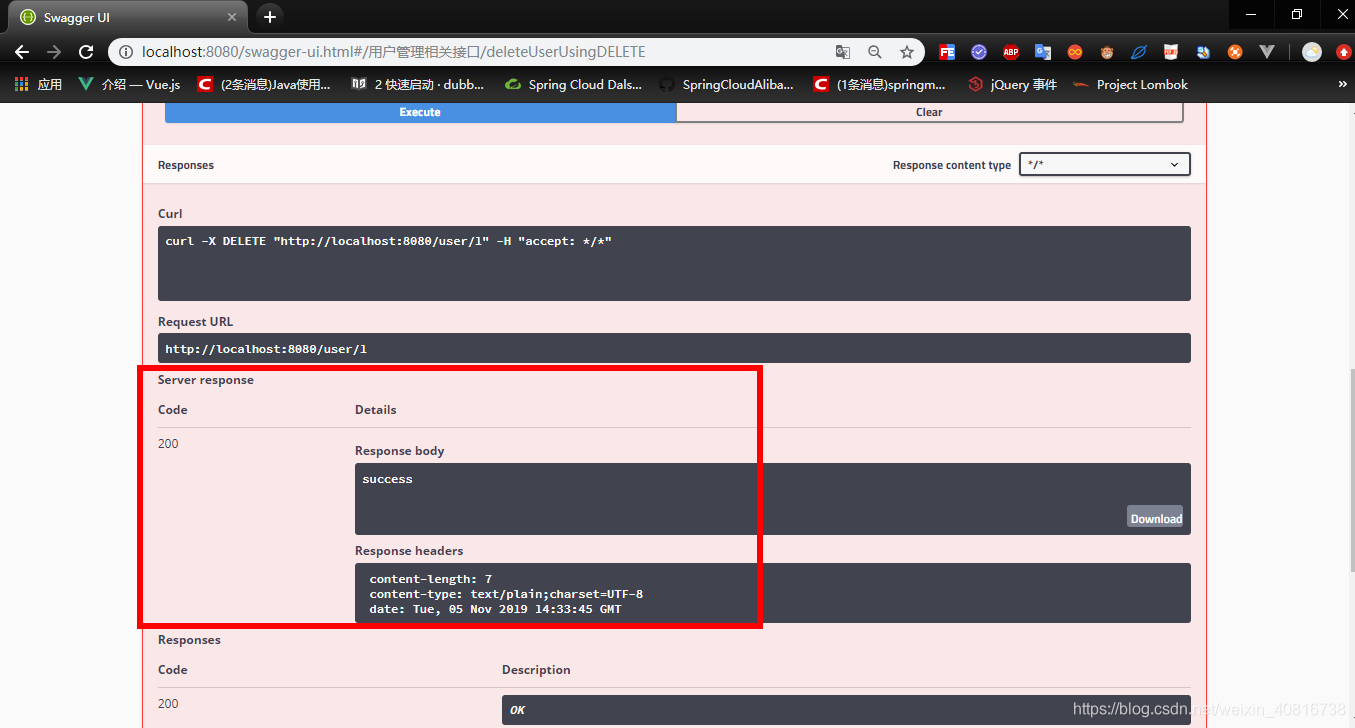Click the Execute button
This screenshot has height=728, width=1355.
(420, 112)
